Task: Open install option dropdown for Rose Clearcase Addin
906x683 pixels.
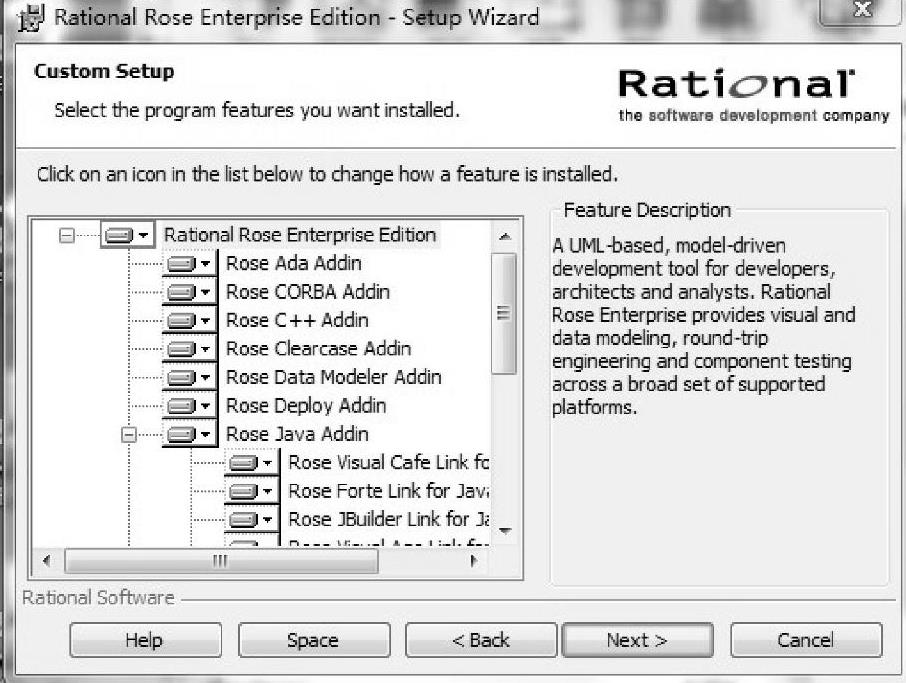Action: 190,348
